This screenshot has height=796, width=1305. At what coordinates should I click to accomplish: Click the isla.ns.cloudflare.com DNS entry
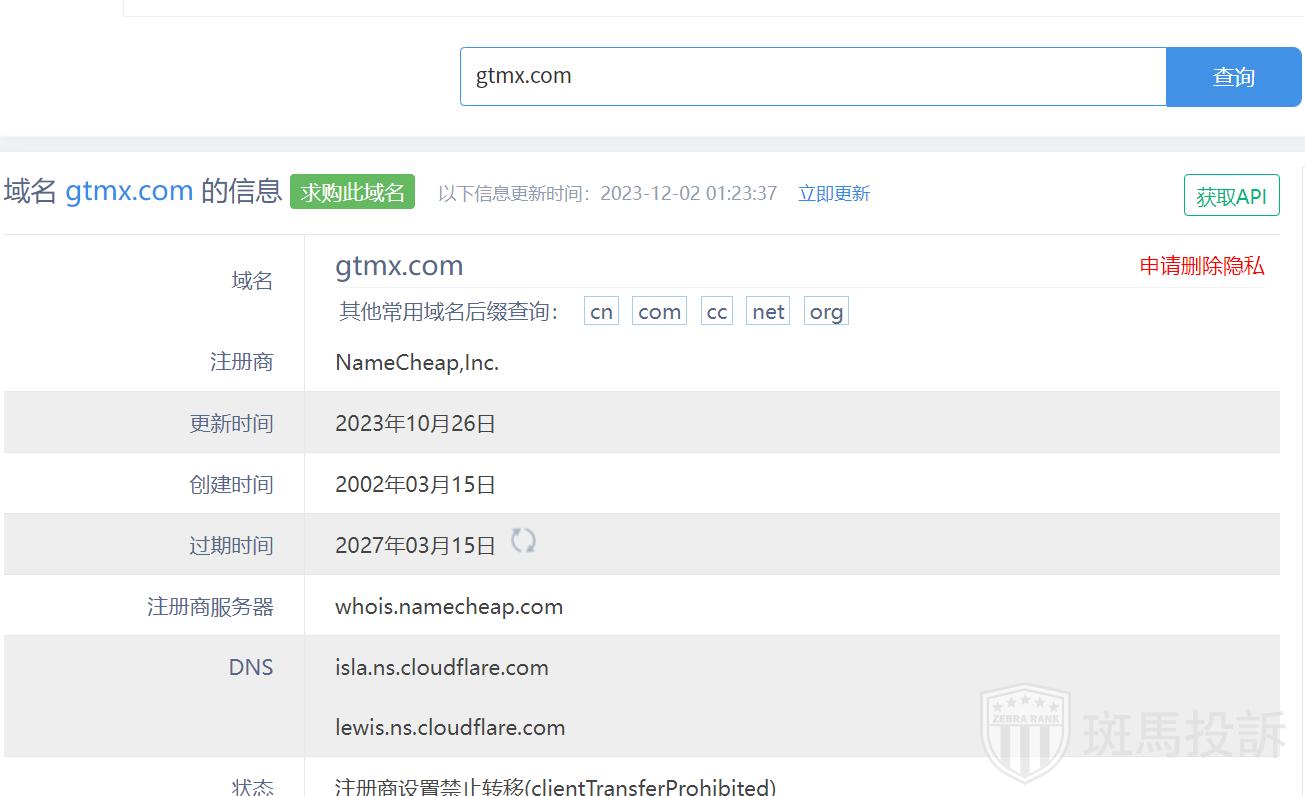click(x=441, y=668)
